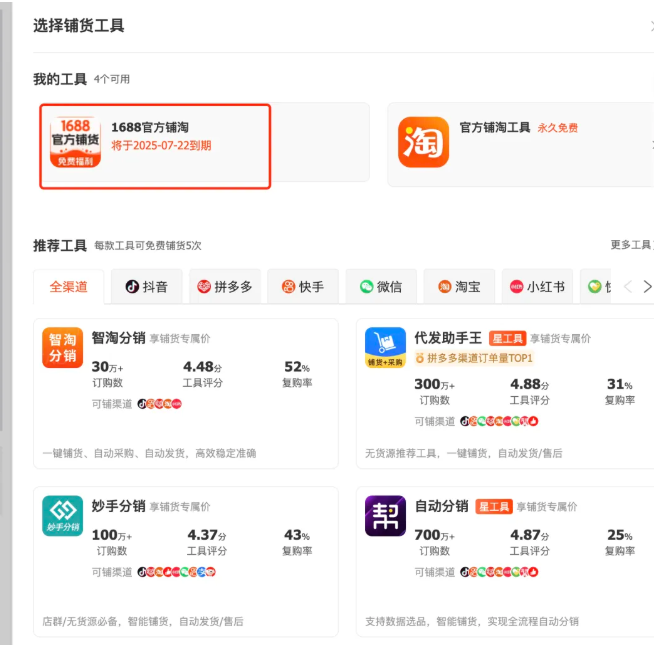Click 自动分销 supported channel icons row
Image resolution: width=654 pixels, height=651 pixels.
(499, 572)
